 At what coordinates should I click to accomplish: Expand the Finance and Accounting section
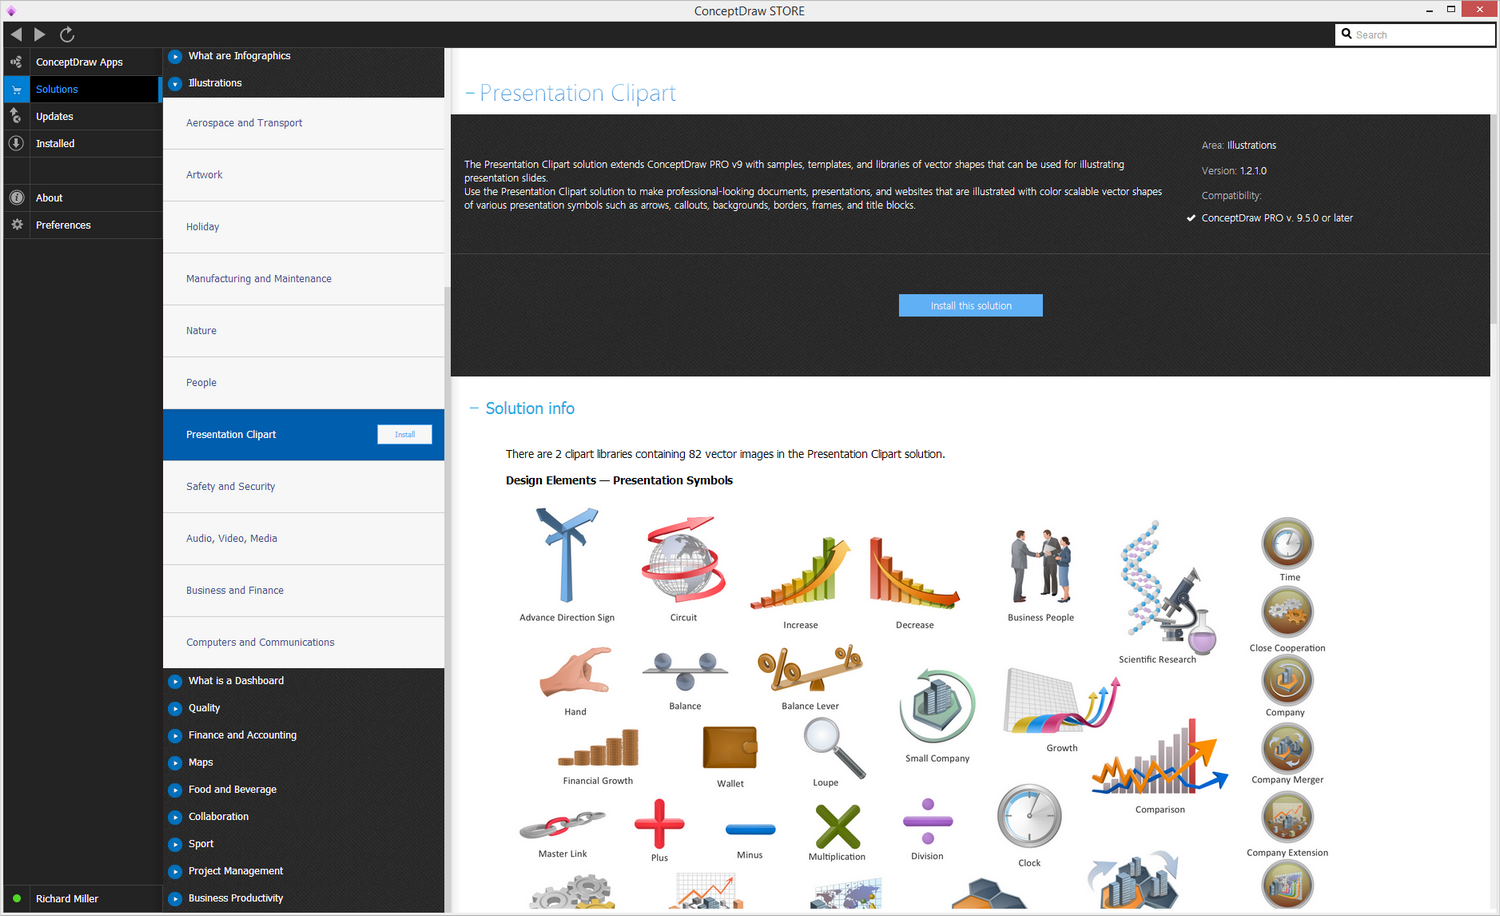175,735
